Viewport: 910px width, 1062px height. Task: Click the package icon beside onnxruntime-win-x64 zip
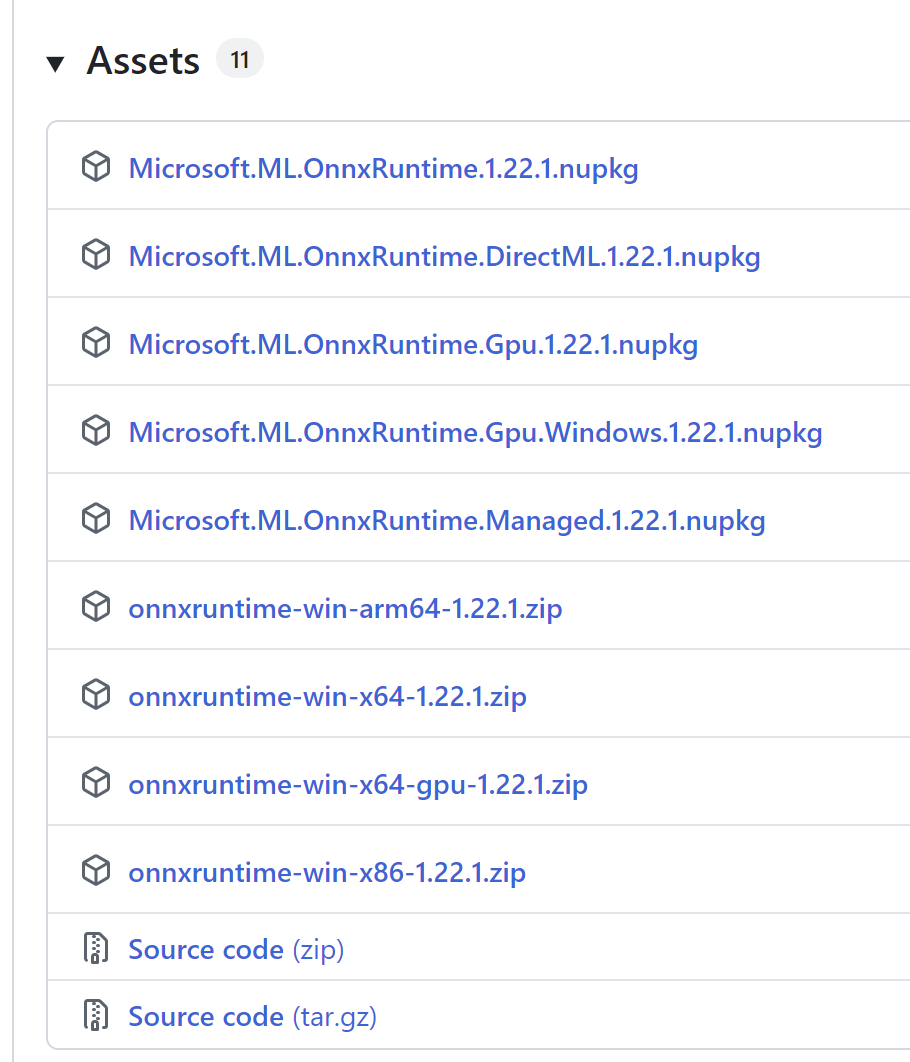coord(95,694)
